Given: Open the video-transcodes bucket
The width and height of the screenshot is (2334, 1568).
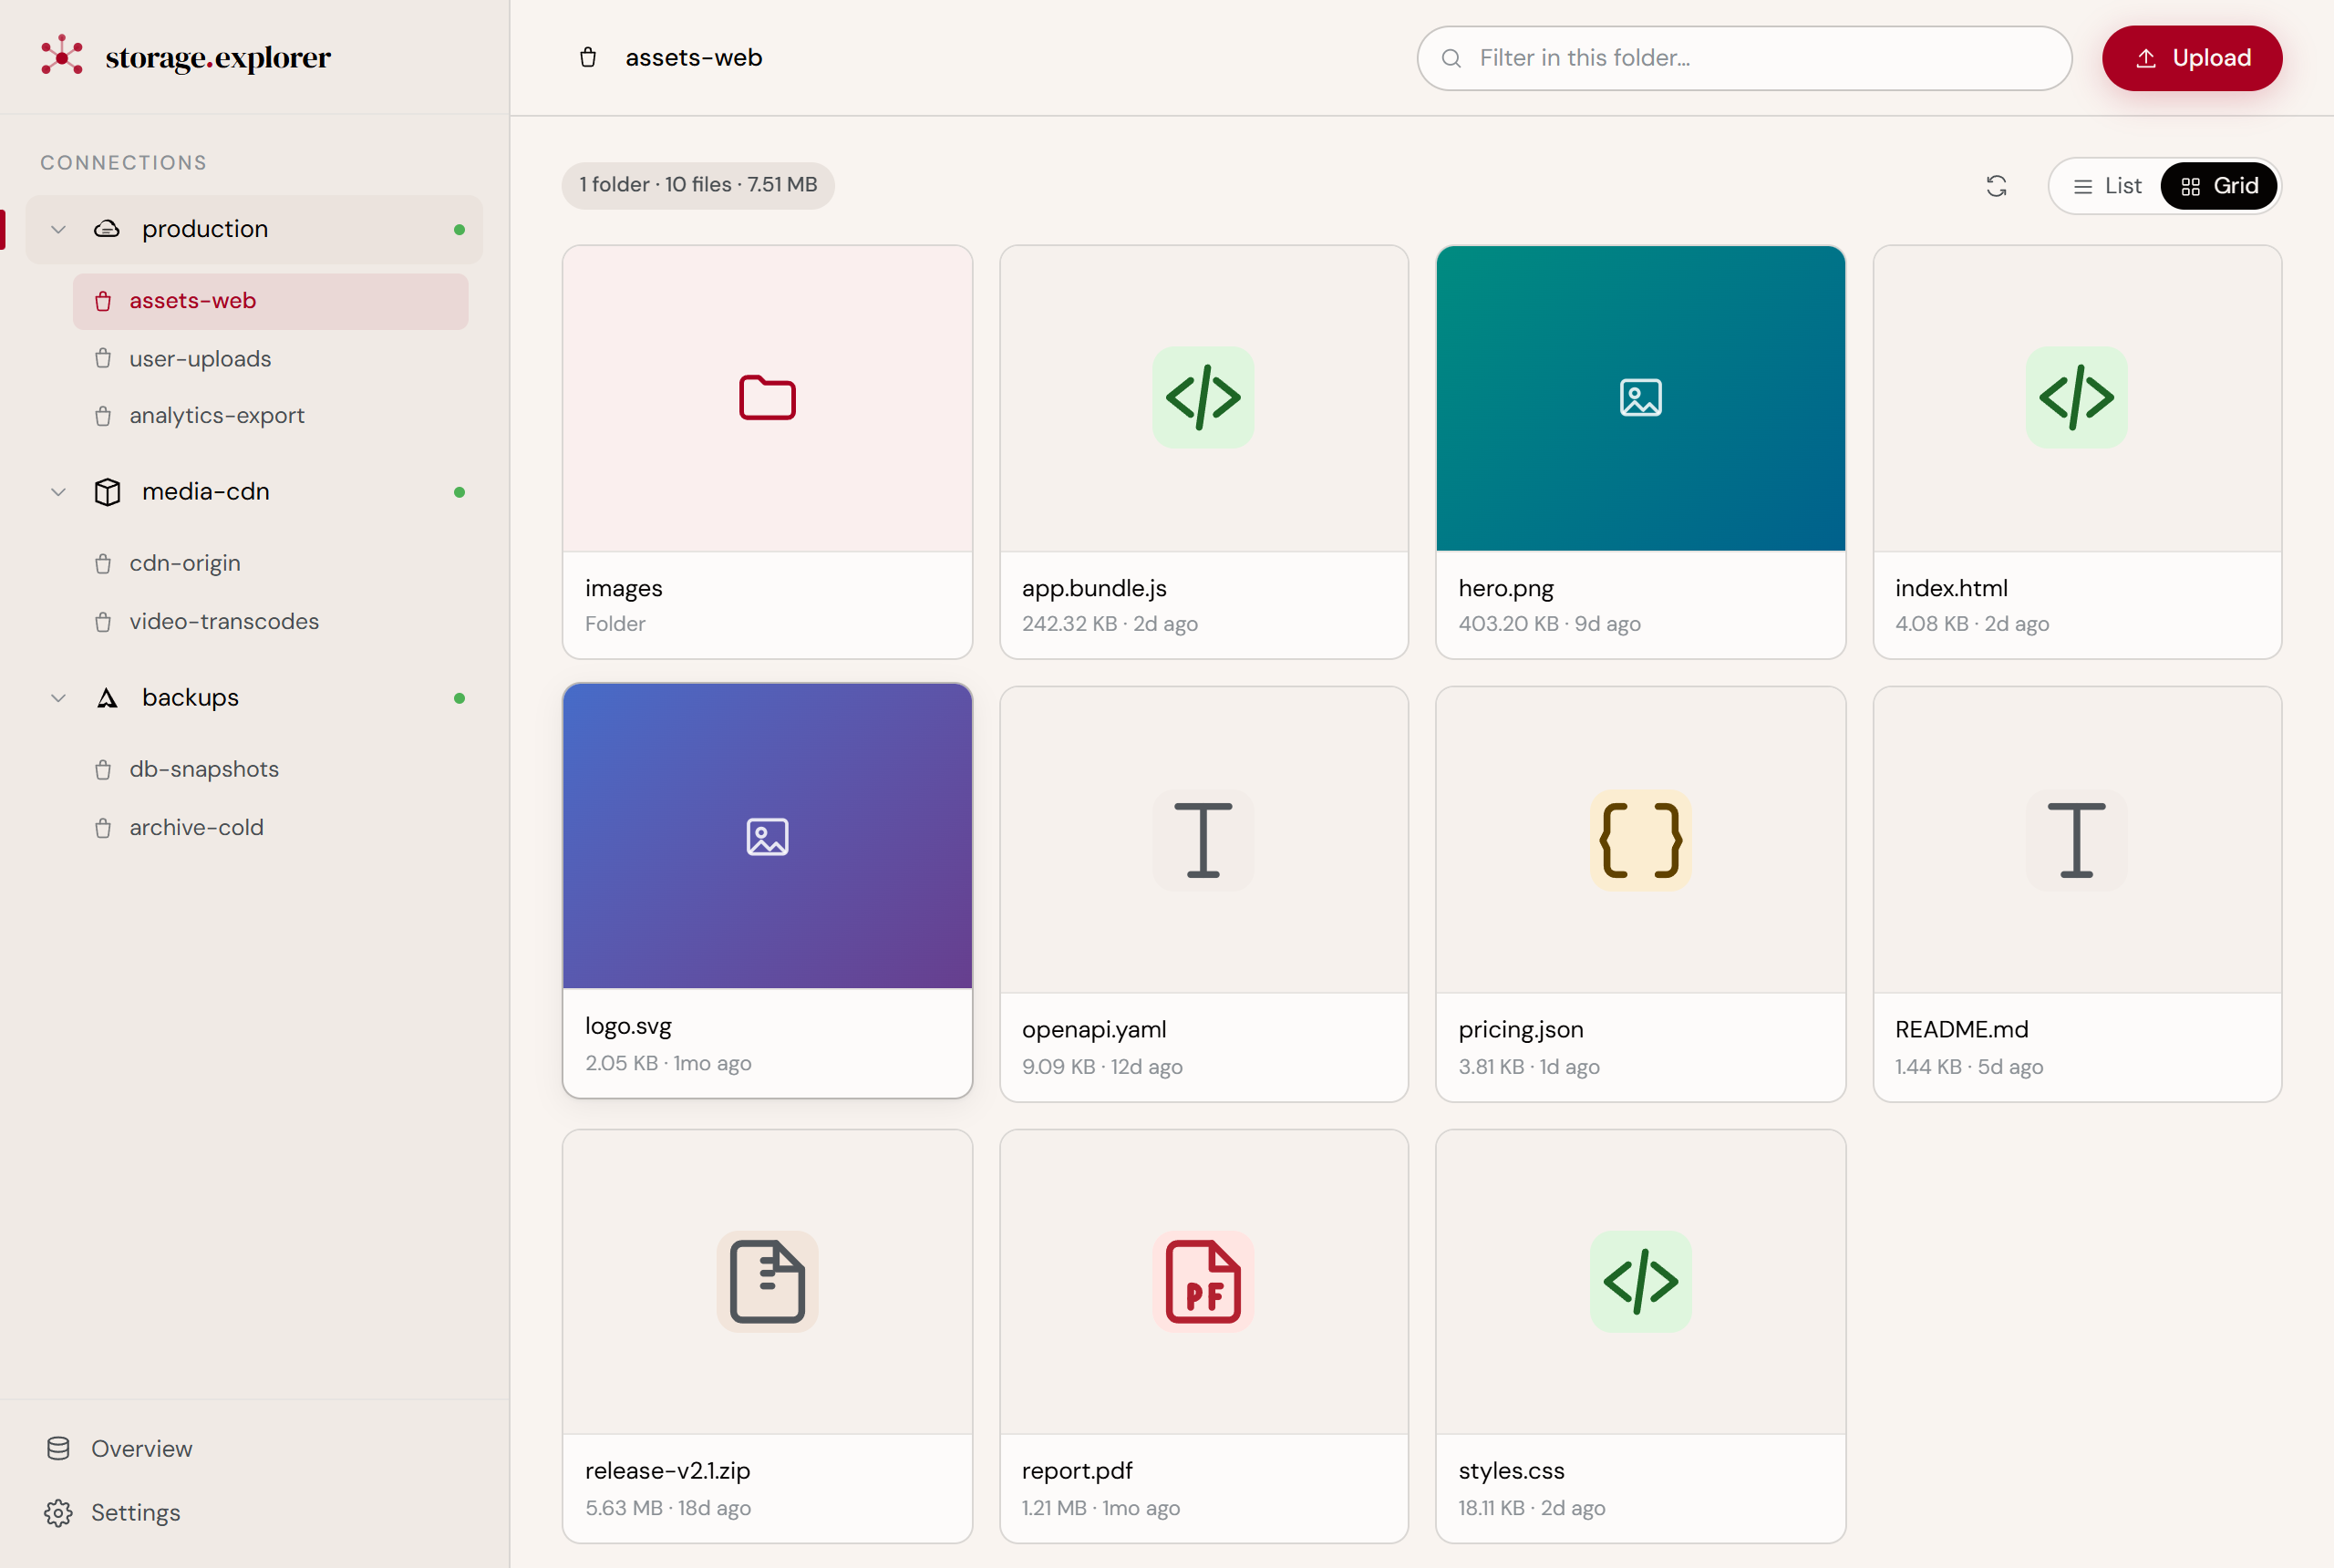Looking at the screenshot, I should point(270,621).
